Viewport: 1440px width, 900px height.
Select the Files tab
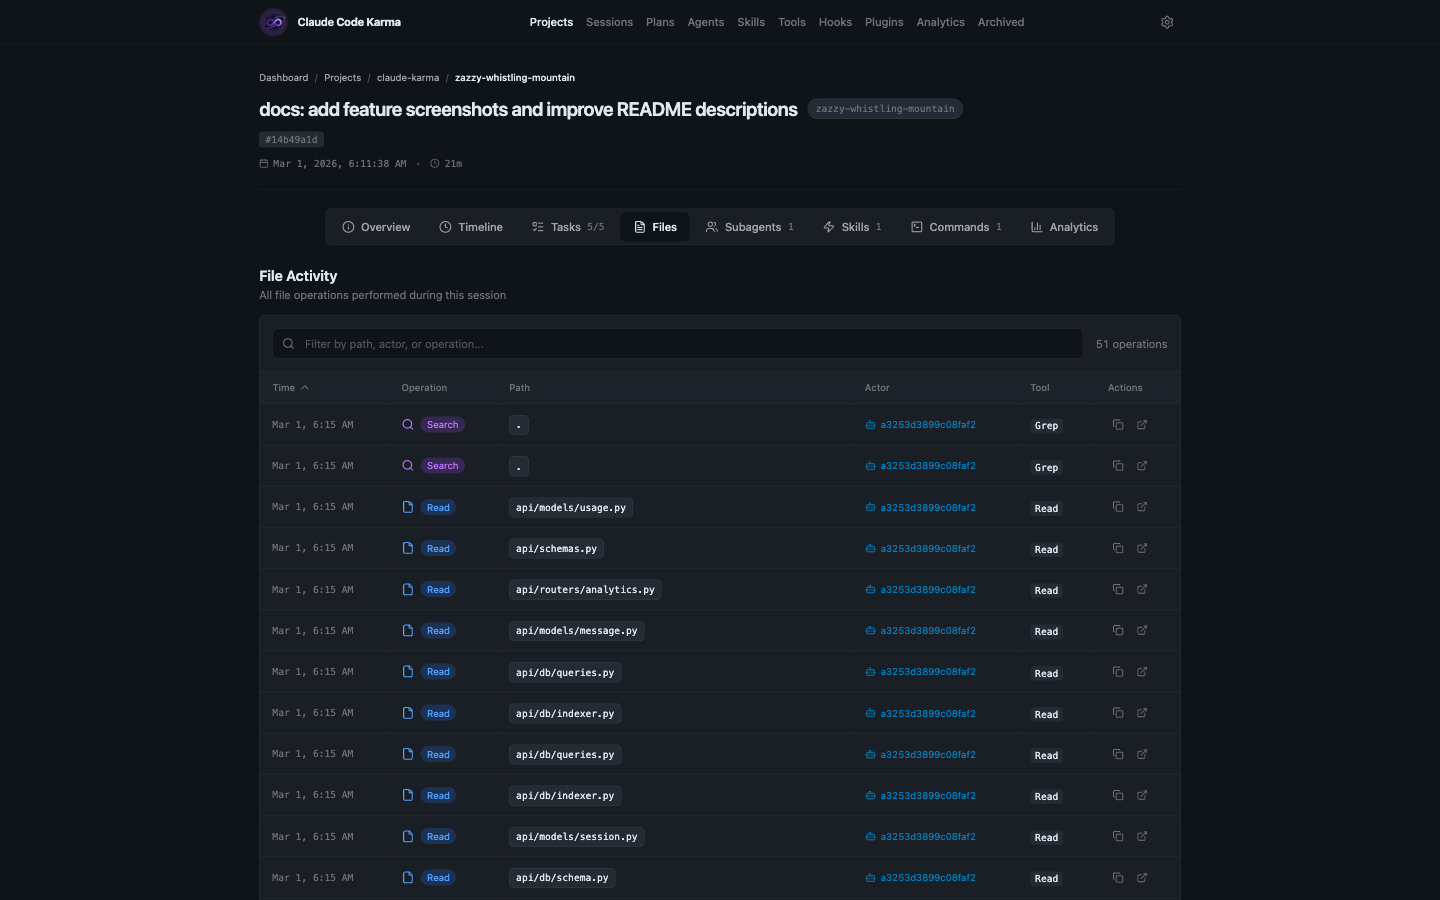[x=655, y=227]
